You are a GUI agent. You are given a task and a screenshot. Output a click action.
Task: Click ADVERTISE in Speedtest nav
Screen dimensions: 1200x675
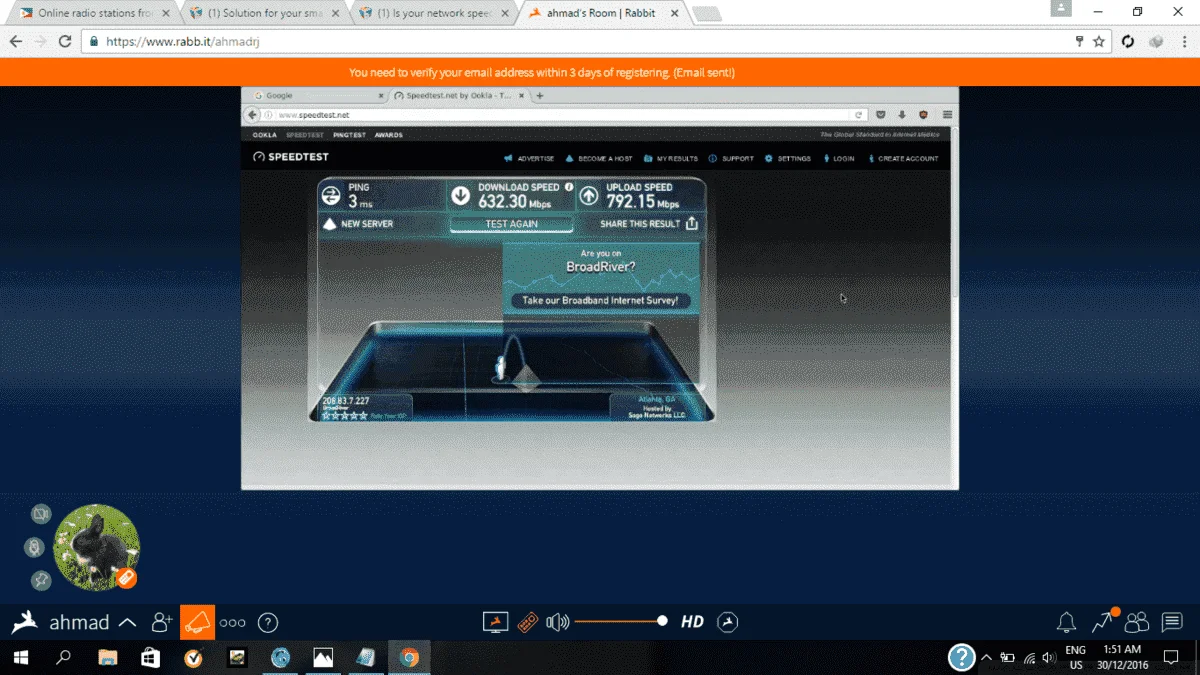pyautogui.click(x=529, y=158)
